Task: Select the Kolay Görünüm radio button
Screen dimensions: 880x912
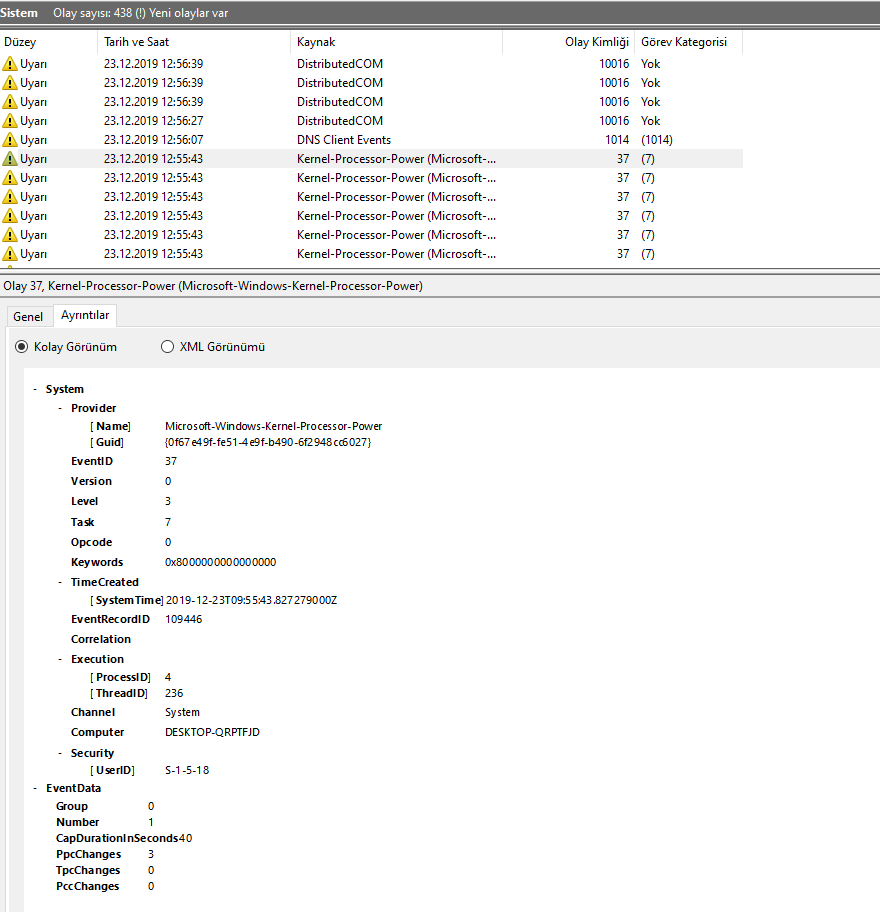Action: point(22,347)
